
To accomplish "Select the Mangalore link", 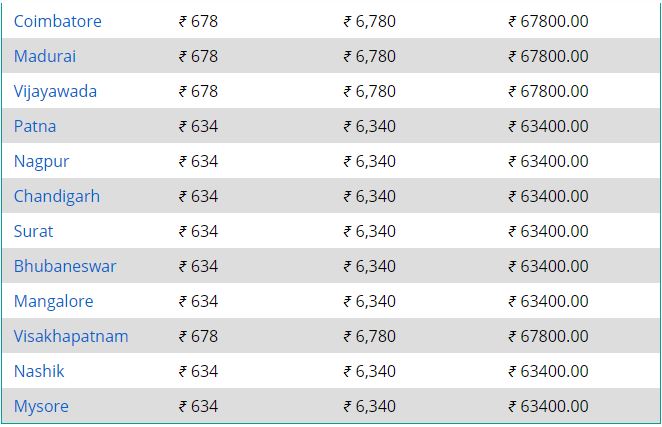I will click(54, 302).
